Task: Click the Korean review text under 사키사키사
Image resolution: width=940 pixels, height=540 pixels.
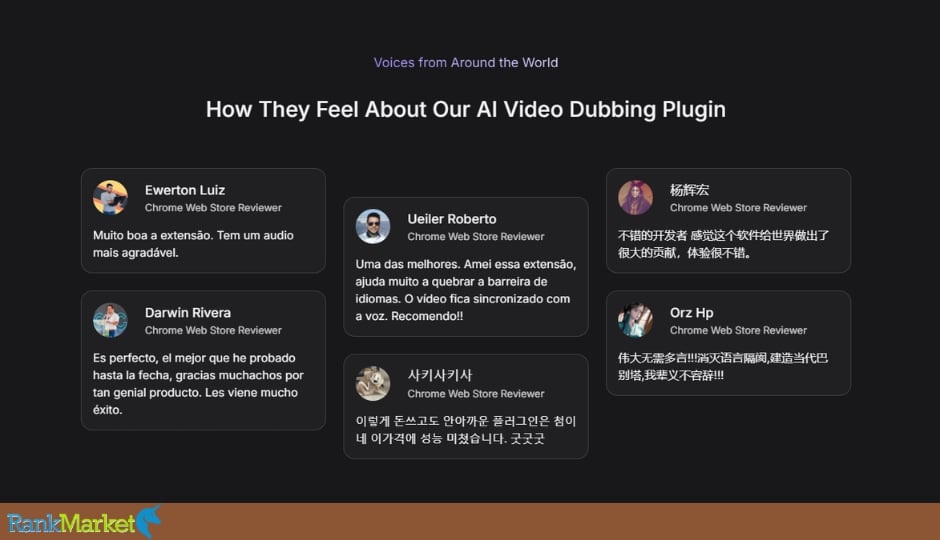Action: click(x=466, y=430)
